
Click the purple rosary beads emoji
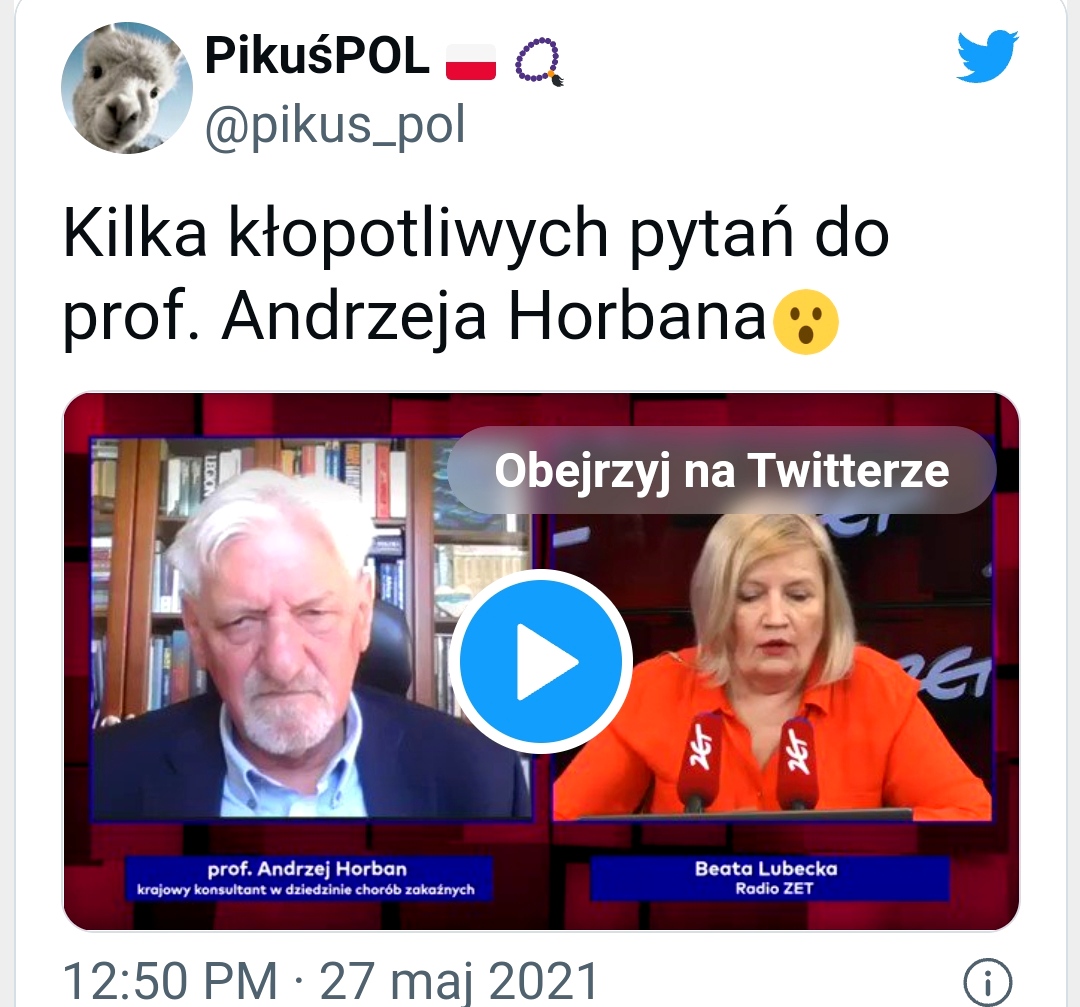point(540,62)
